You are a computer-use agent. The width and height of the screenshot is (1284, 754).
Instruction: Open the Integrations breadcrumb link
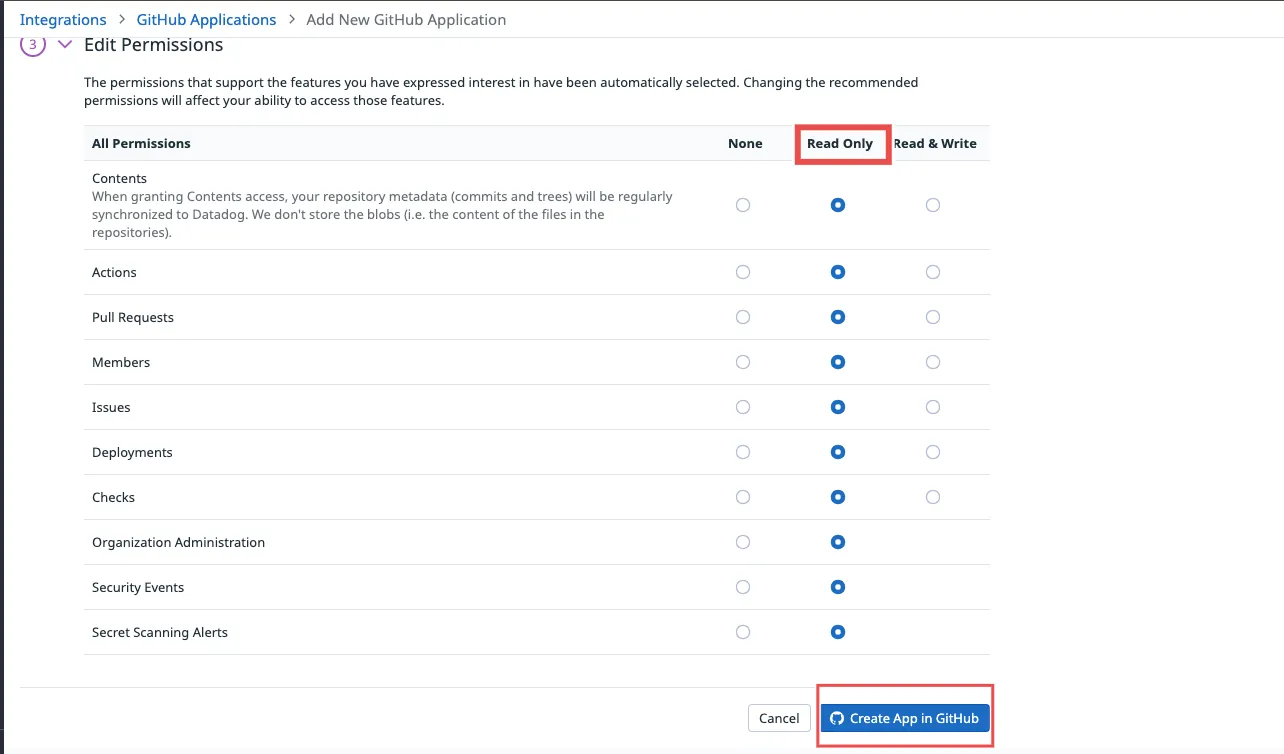point(63,19)
